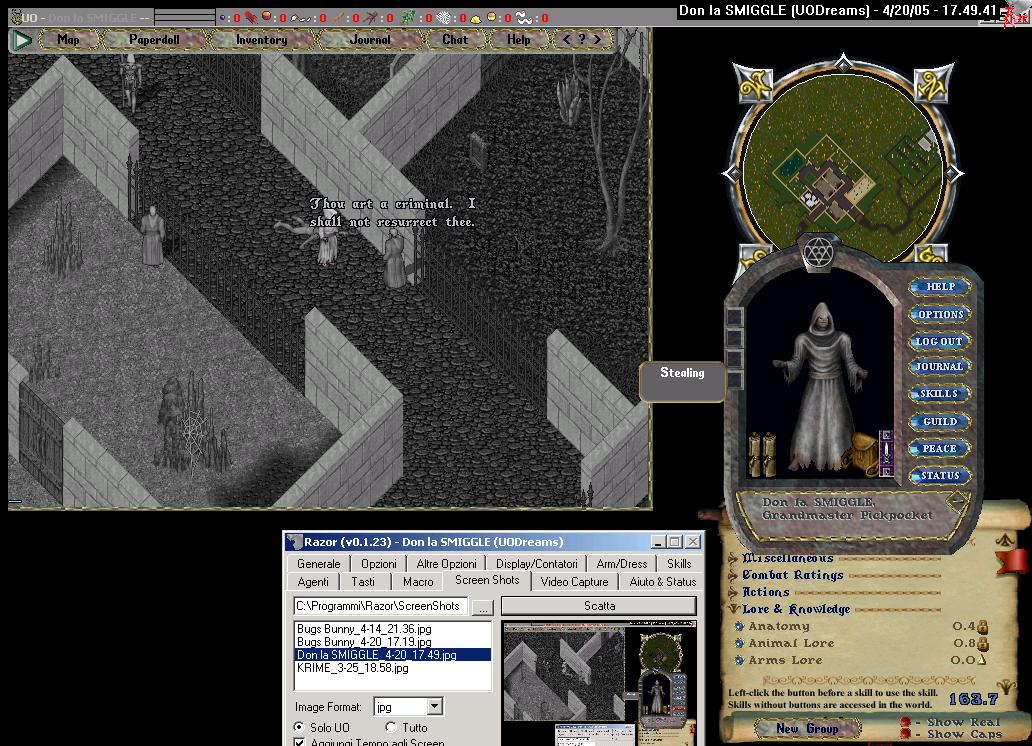The width and height of the screenshot is (1032, 746).
Task: Select KRIME_3-25_18.58.jpg in list
Action: pos(392,668)
